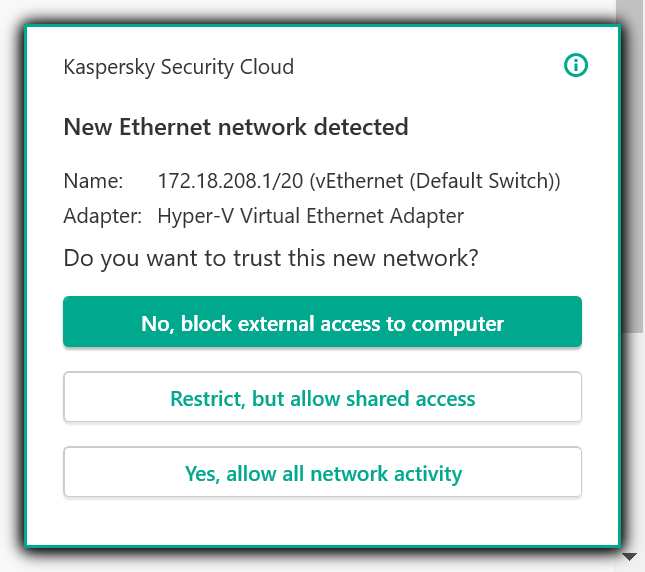Select Restrict, but allow shared access
645x572 pixels.
[322, 398]
